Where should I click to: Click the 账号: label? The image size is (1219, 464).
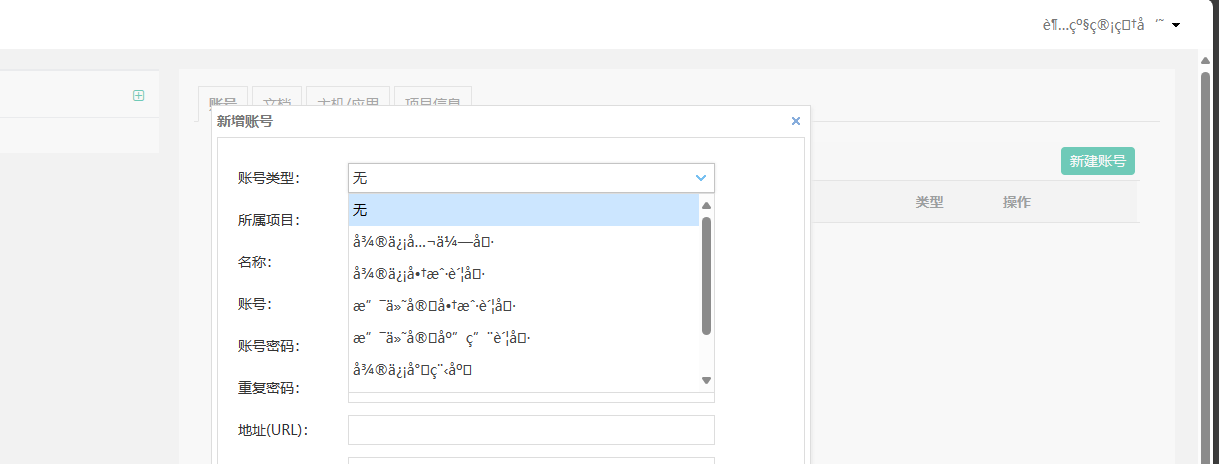255,304
